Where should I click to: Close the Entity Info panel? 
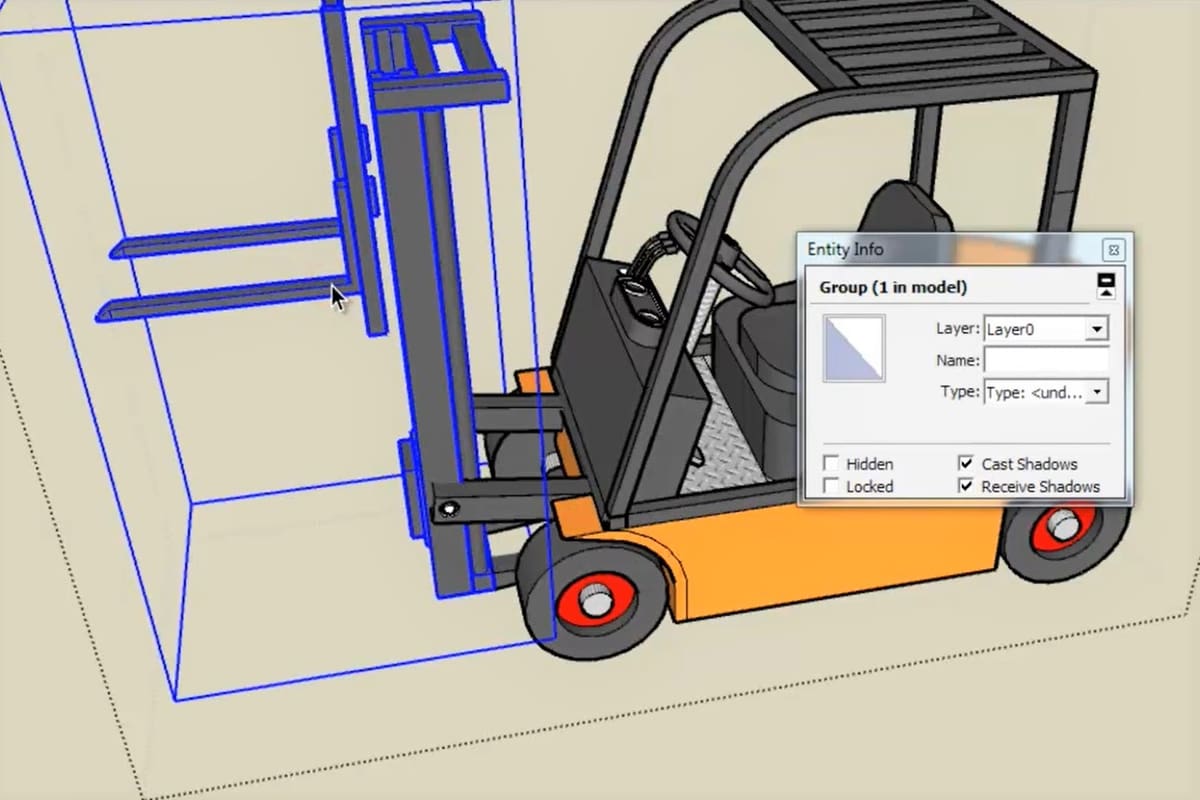[1114, 250]
